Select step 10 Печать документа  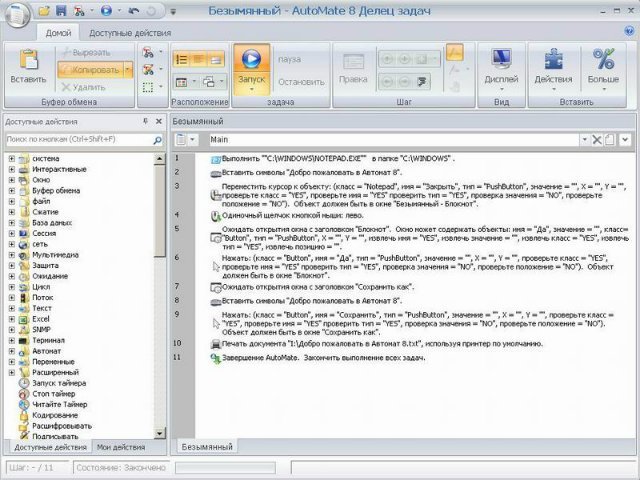pyautogui.click(x=377, y=344)
